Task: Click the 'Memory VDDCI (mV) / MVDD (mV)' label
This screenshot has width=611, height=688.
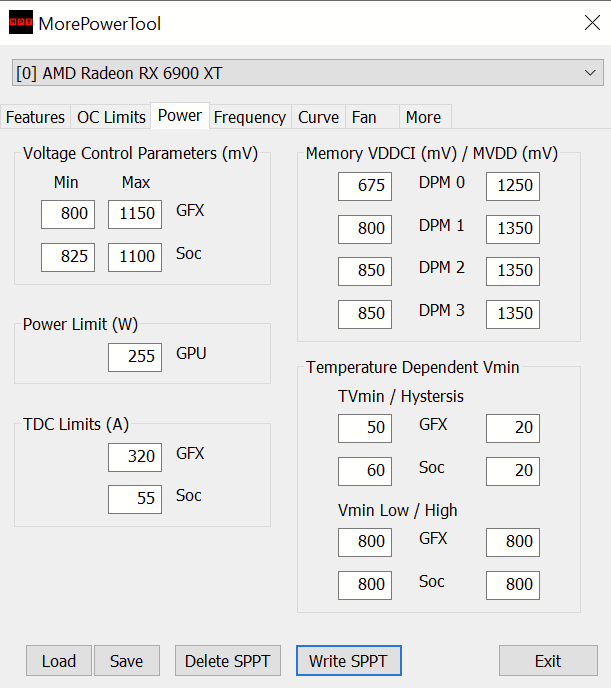Action: (432, 154)
